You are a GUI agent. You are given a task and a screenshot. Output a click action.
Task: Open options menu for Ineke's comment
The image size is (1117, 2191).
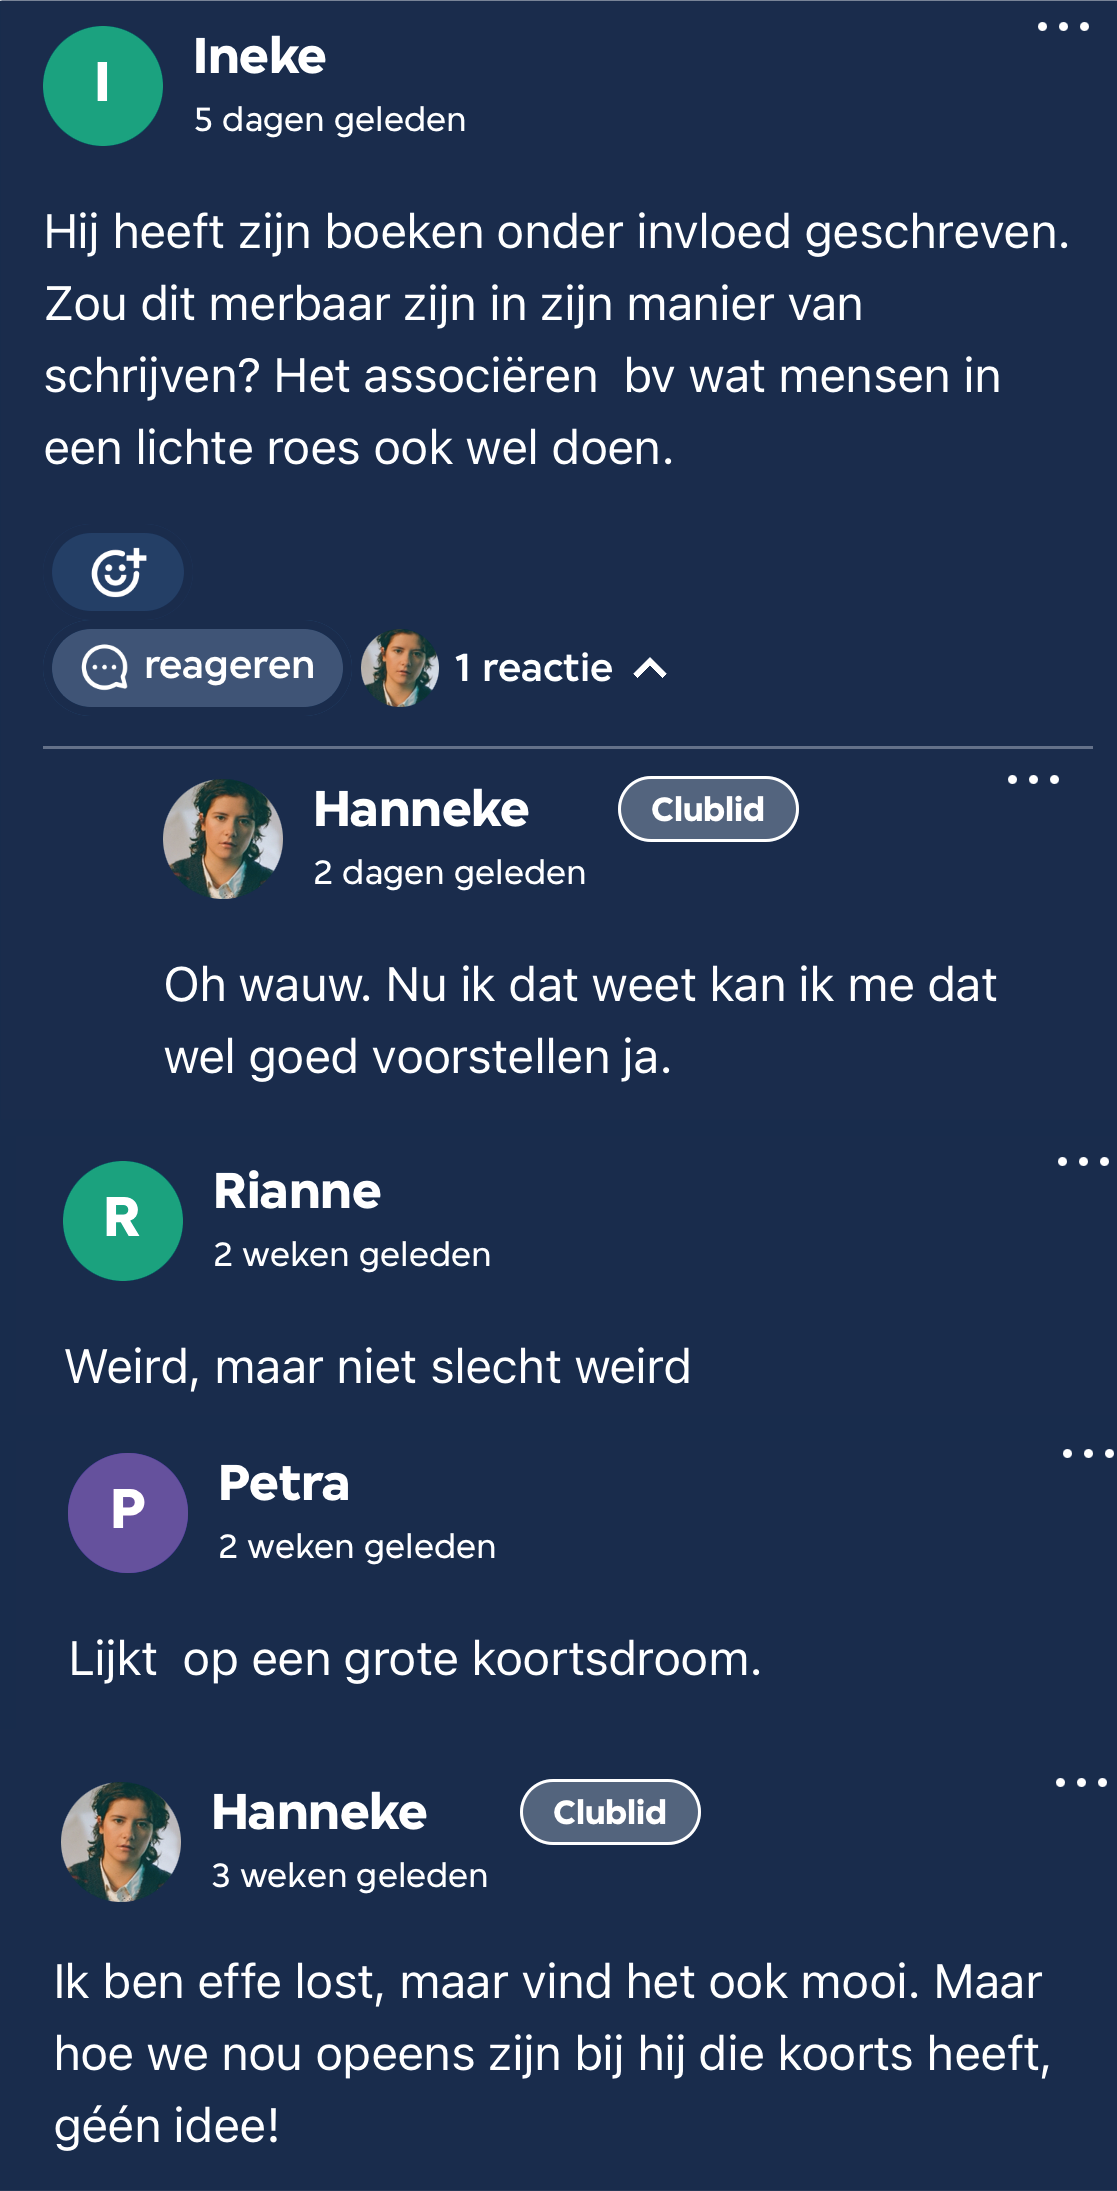pos(1062,27)
